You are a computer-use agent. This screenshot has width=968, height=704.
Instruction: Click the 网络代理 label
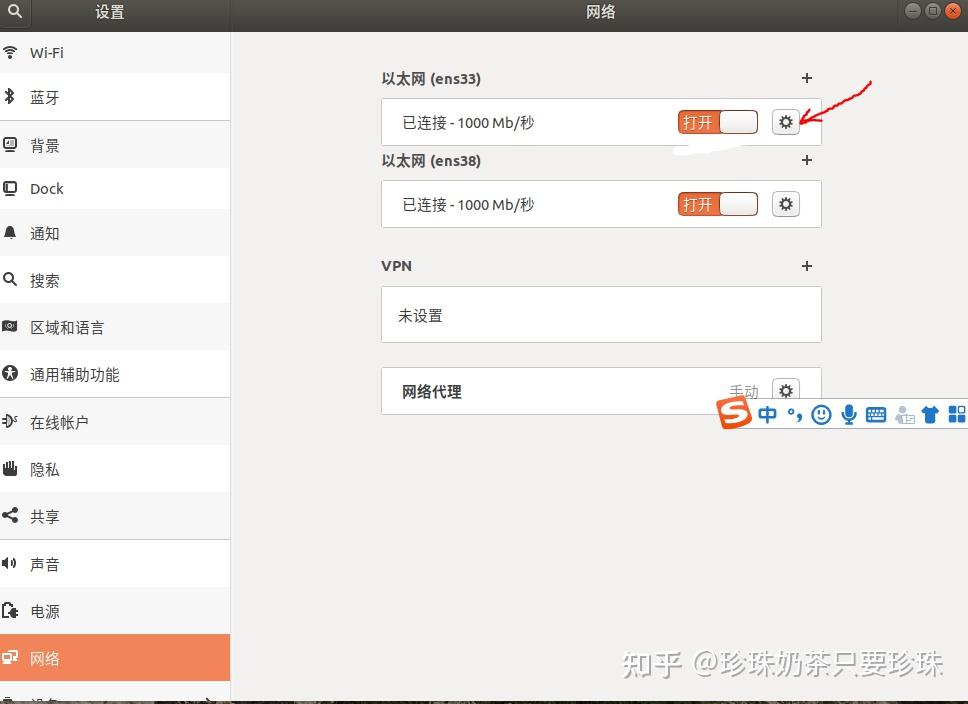point(432,392)
